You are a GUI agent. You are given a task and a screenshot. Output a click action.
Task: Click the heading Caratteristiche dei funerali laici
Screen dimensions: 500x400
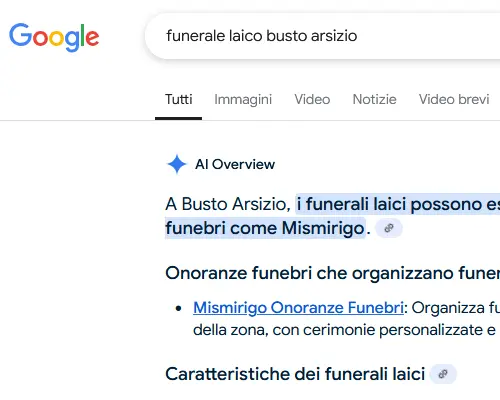(295, 374)
